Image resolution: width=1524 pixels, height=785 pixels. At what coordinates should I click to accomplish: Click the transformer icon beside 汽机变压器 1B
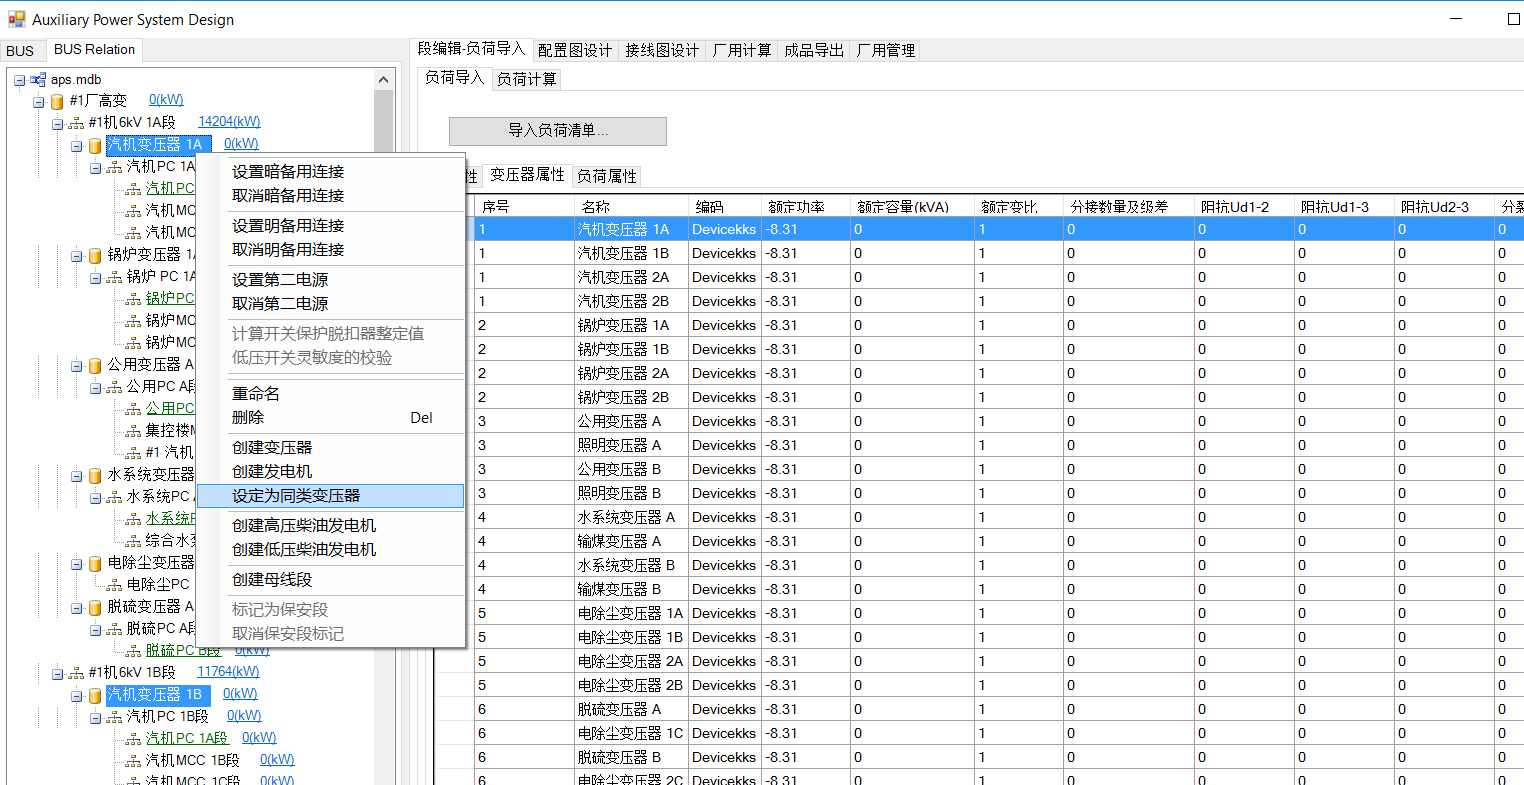(95, 695)
